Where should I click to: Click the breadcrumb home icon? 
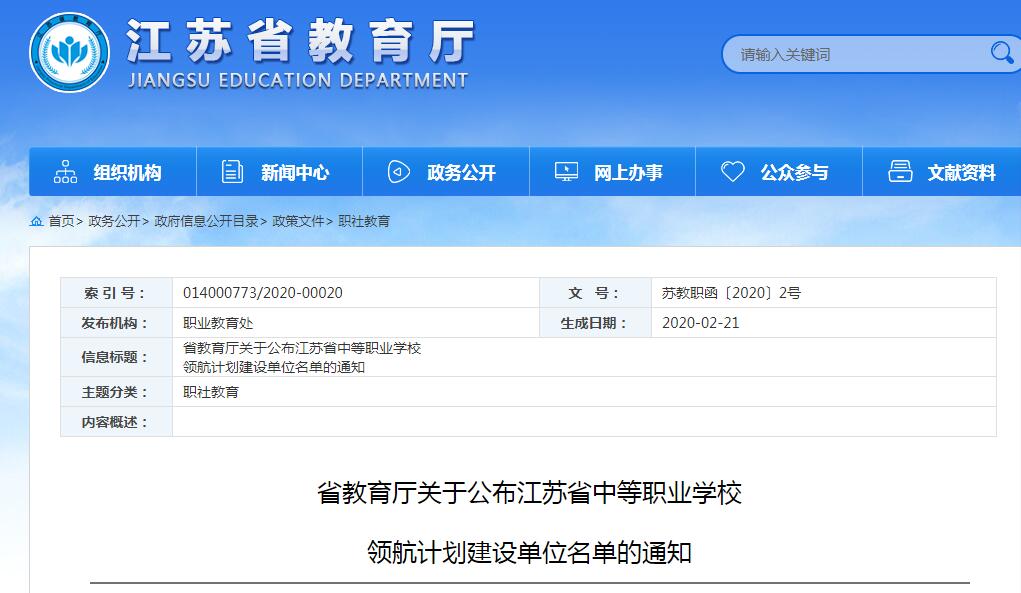coord(36,221)
